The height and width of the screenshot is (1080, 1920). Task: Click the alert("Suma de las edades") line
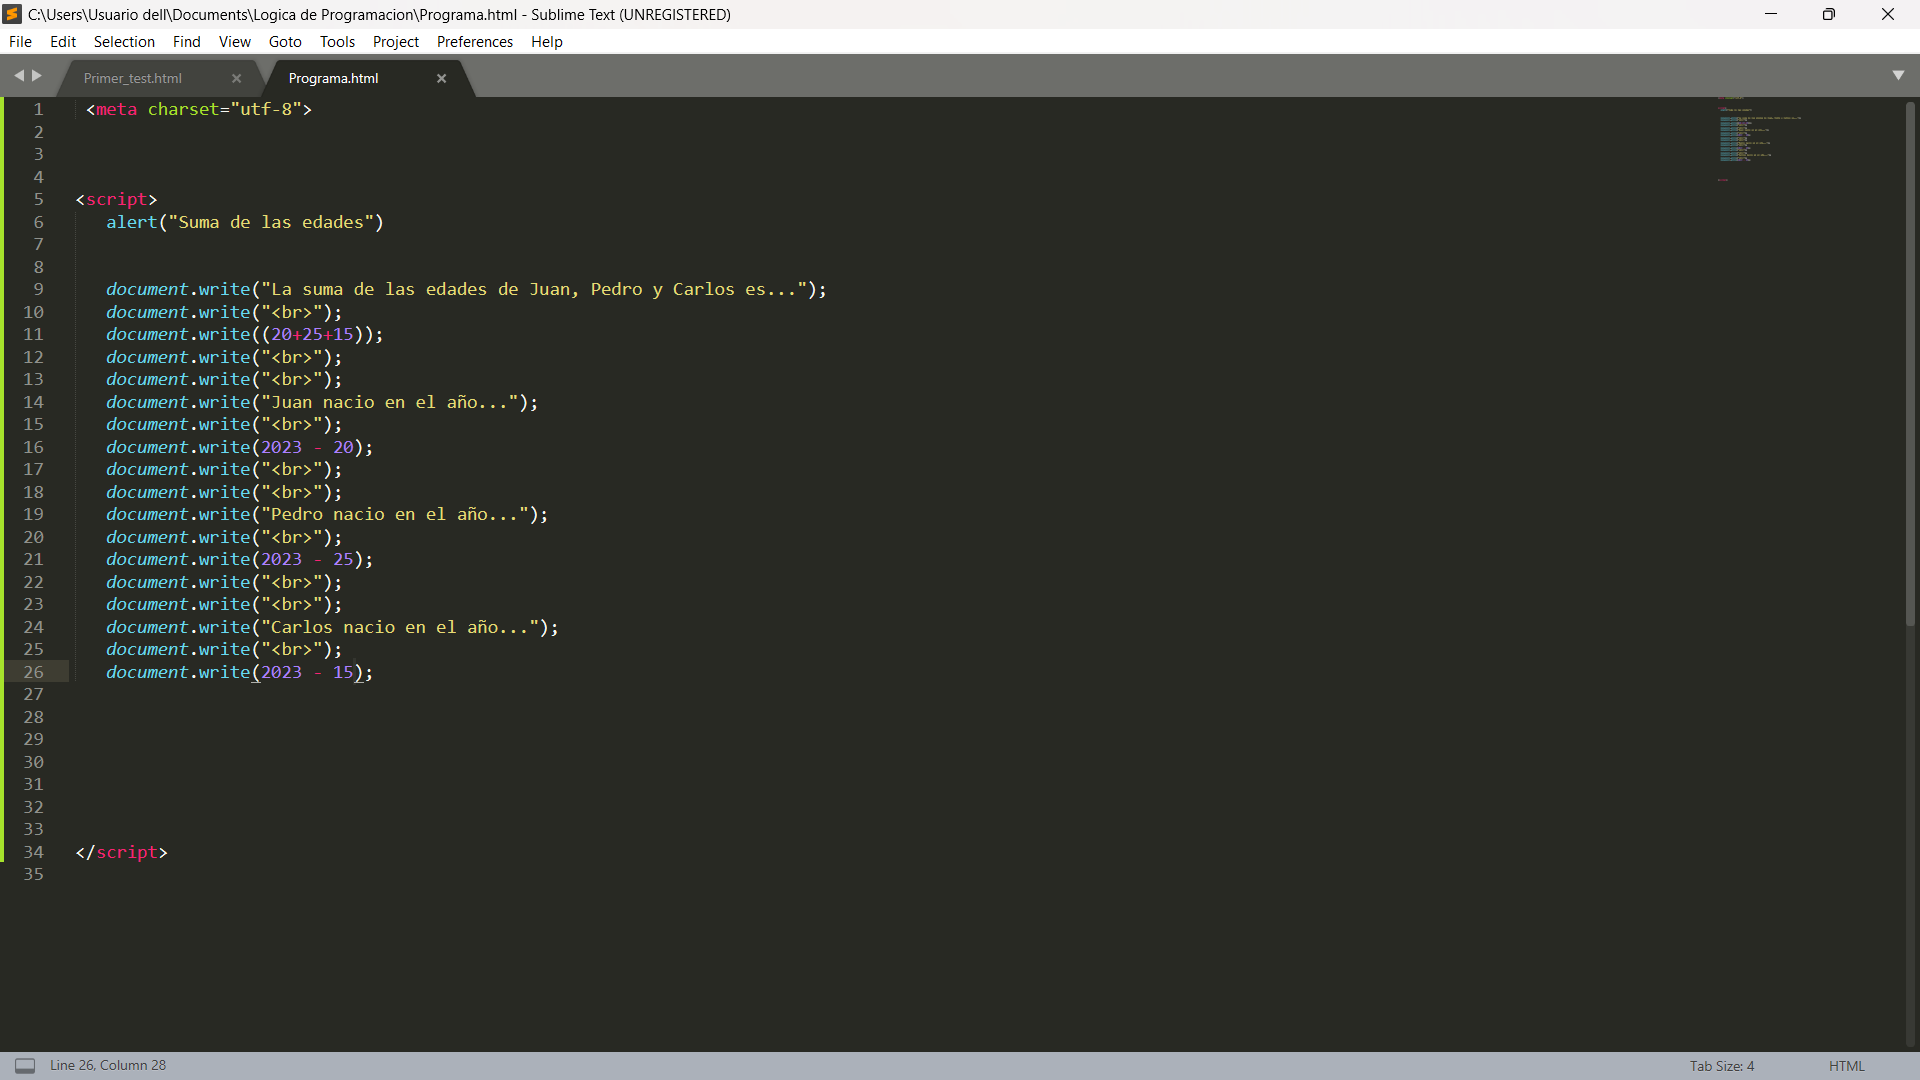pos(245,222)
